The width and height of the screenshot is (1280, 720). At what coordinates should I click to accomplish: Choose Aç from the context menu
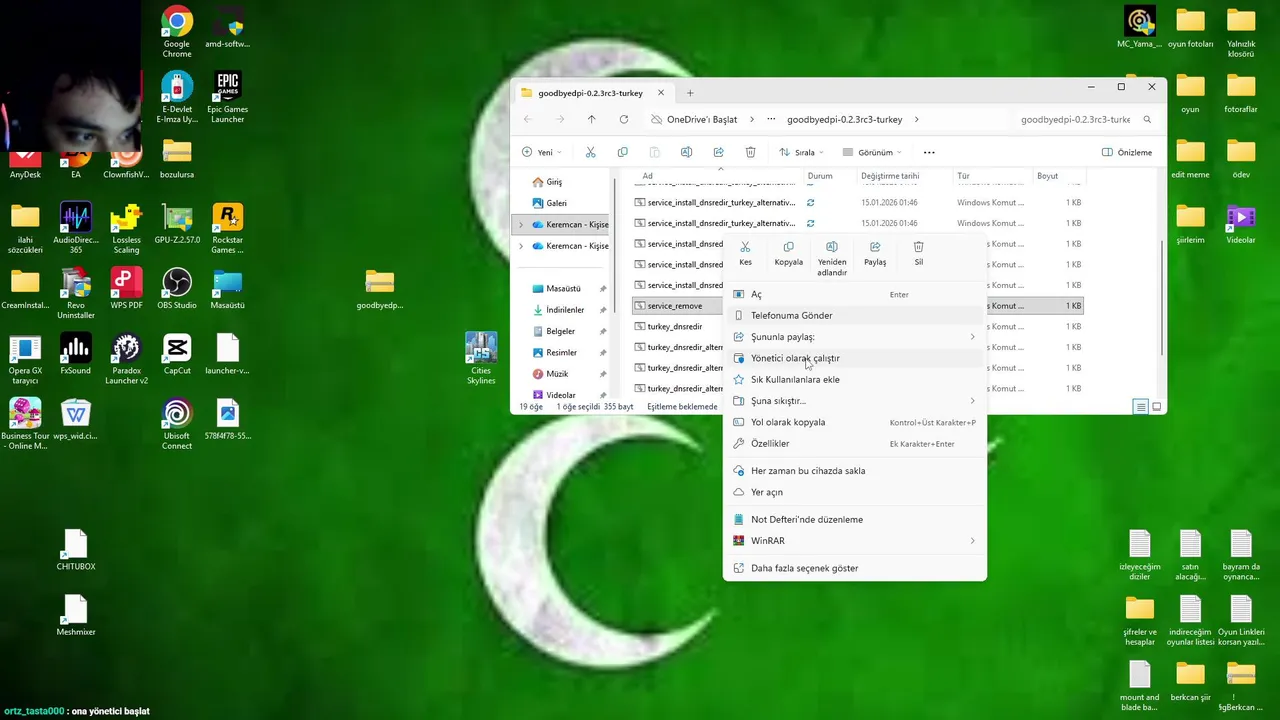coord(854,294)
